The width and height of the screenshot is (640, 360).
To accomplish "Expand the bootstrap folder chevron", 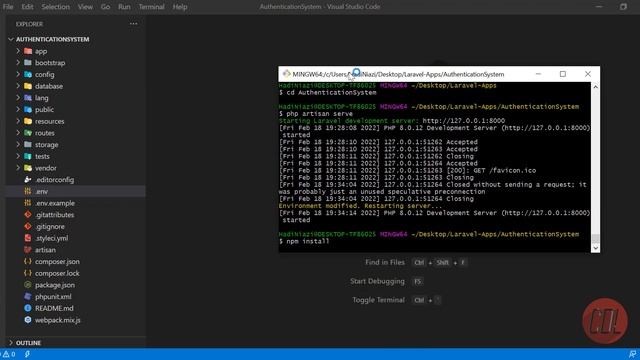I will [18, 62].
